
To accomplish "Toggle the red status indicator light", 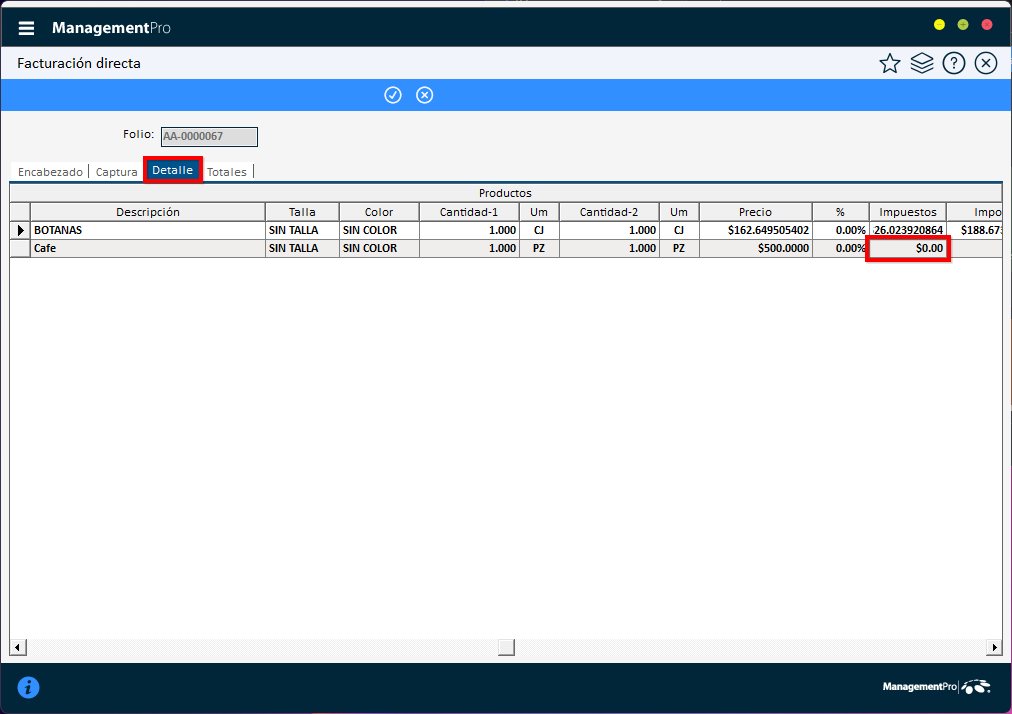I will tap(986, 23).
